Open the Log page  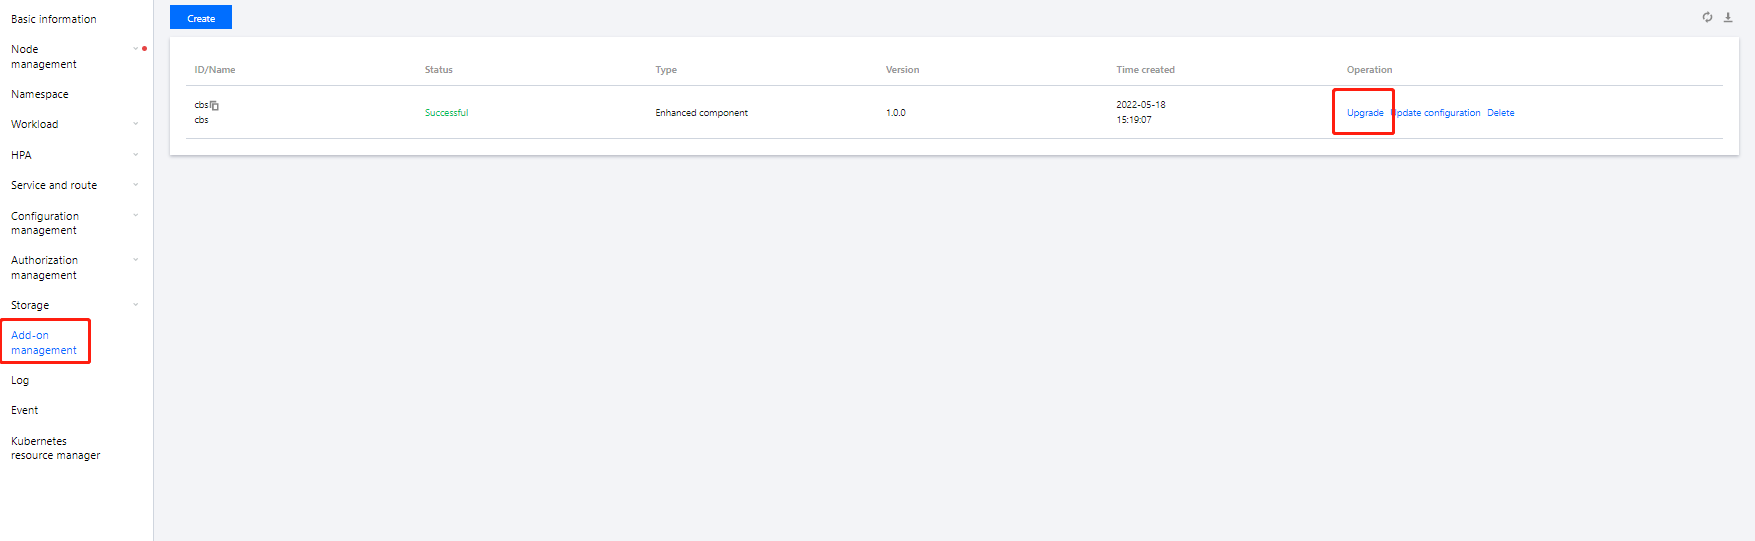click(20, 380)
